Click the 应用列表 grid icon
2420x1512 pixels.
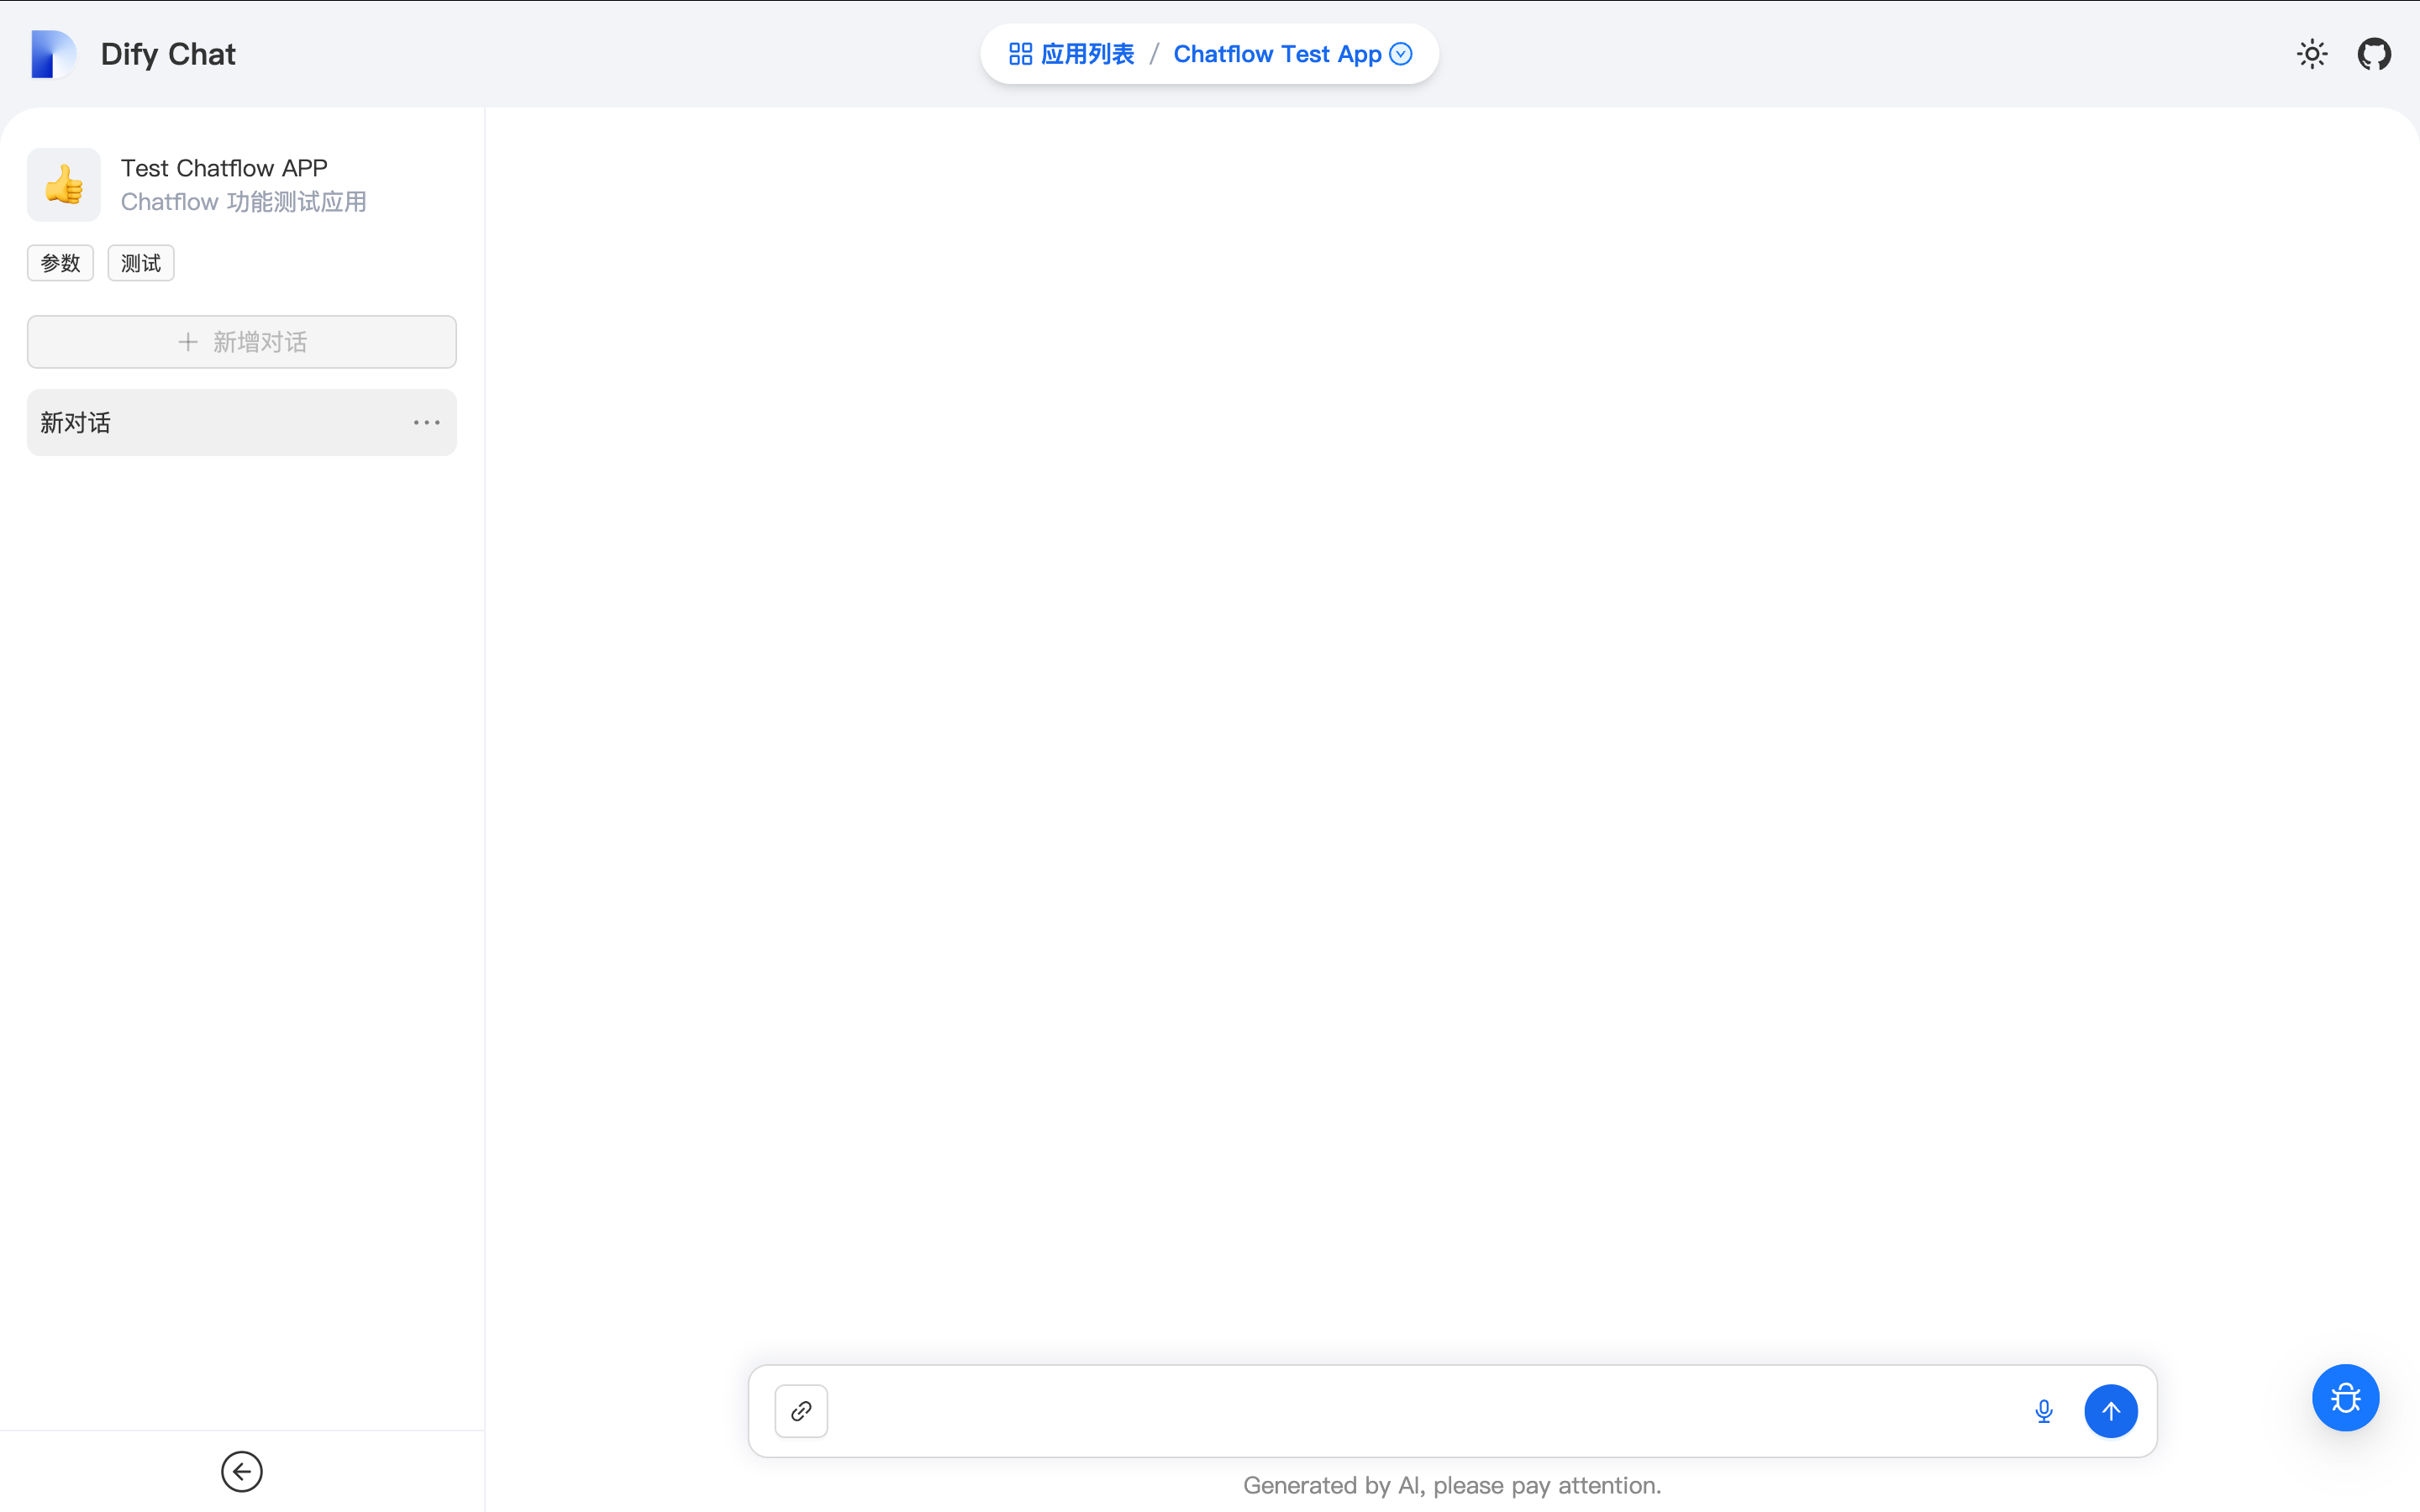coord(1020,54)
